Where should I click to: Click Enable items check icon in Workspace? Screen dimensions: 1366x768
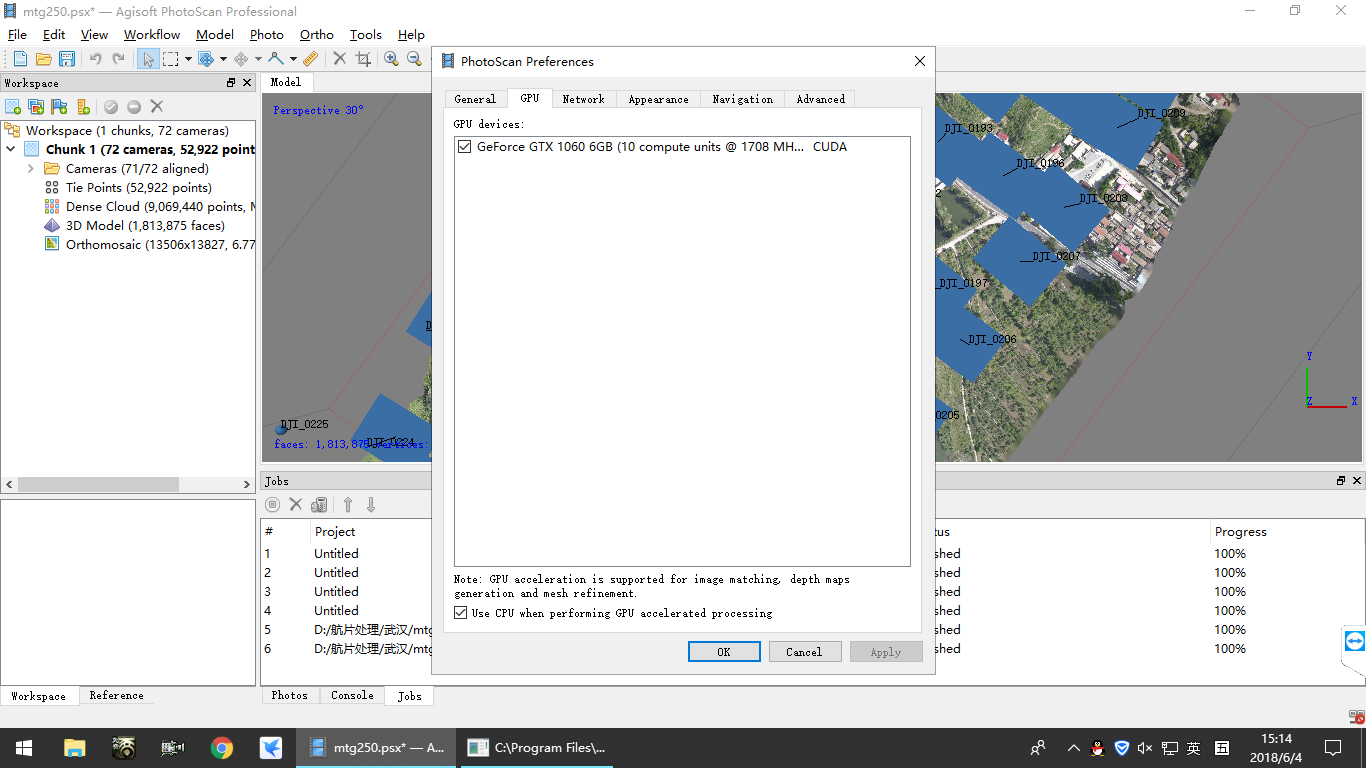pyautogui.click(x=111, y=106)
